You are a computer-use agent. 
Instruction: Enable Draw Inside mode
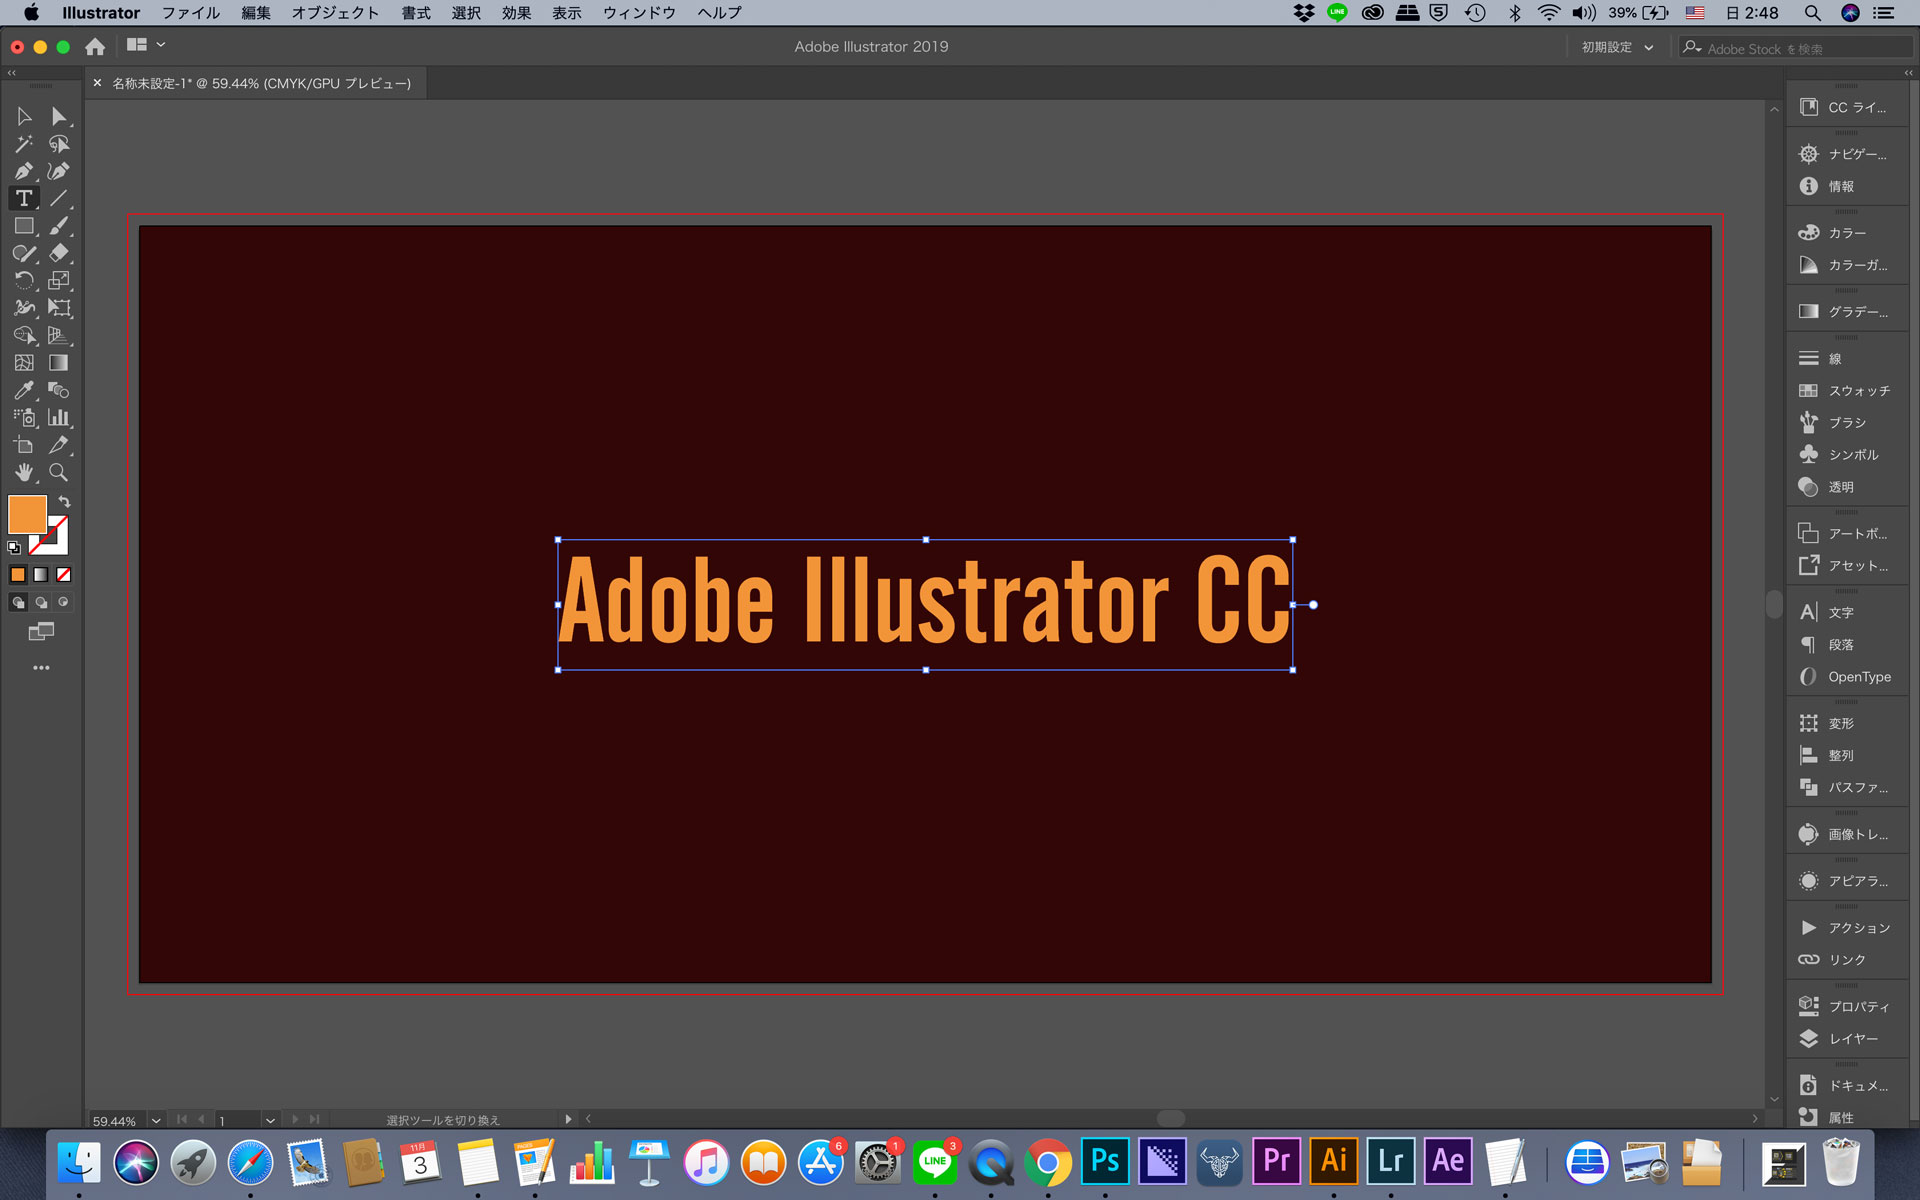coord(64,602)
